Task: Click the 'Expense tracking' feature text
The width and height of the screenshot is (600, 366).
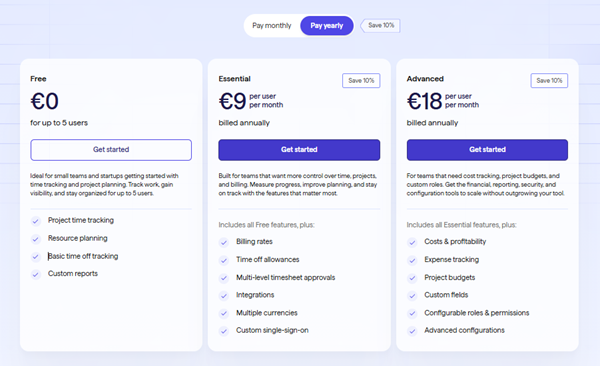Action: point(452,260)
